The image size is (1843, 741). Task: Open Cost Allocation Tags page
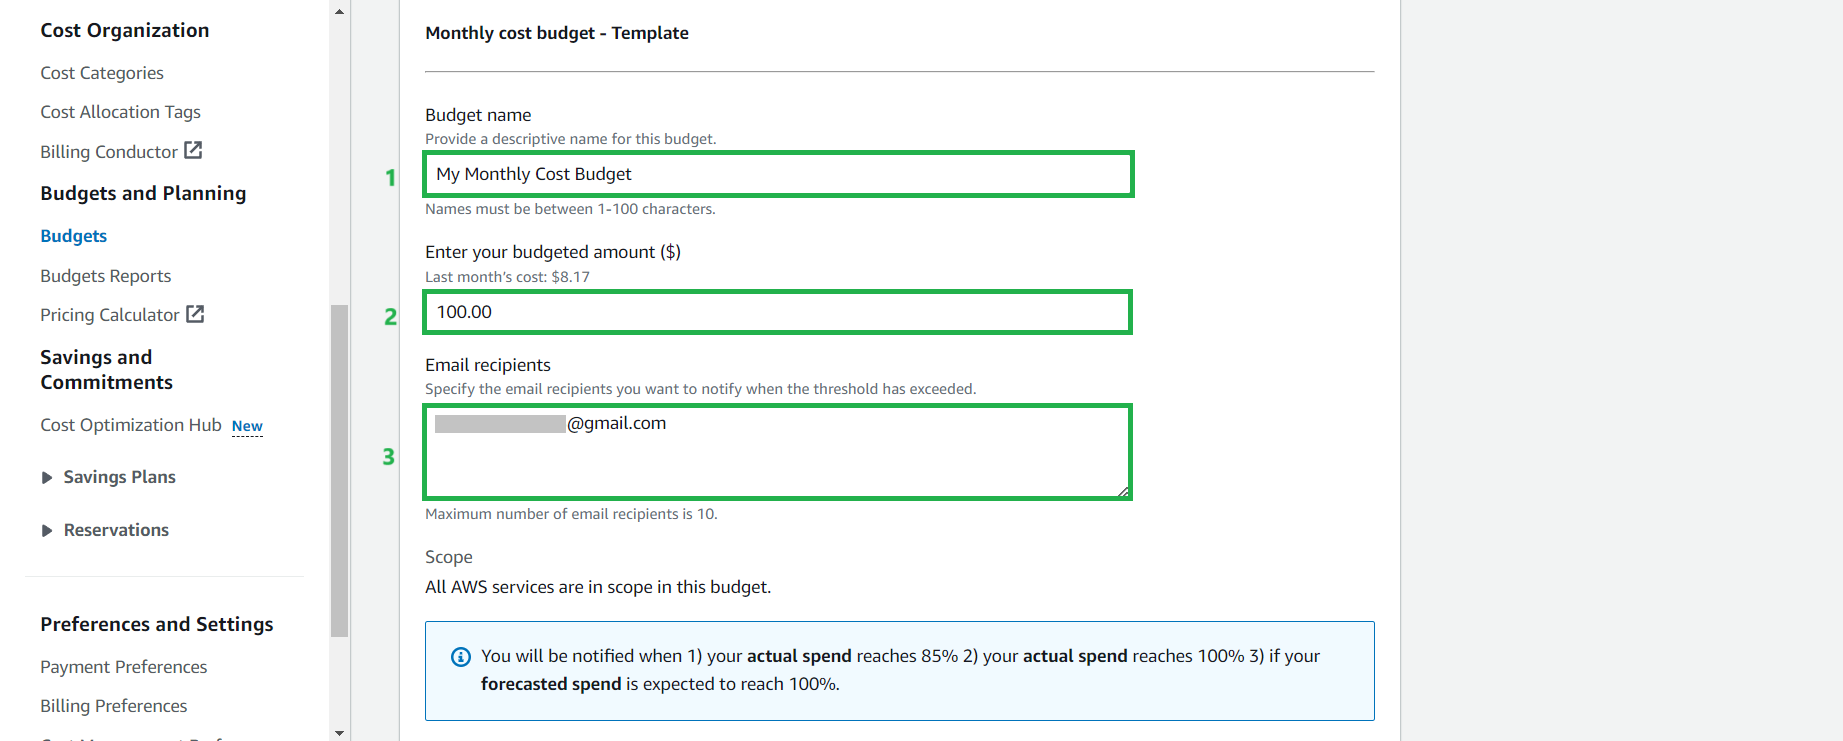coord(120,112)
